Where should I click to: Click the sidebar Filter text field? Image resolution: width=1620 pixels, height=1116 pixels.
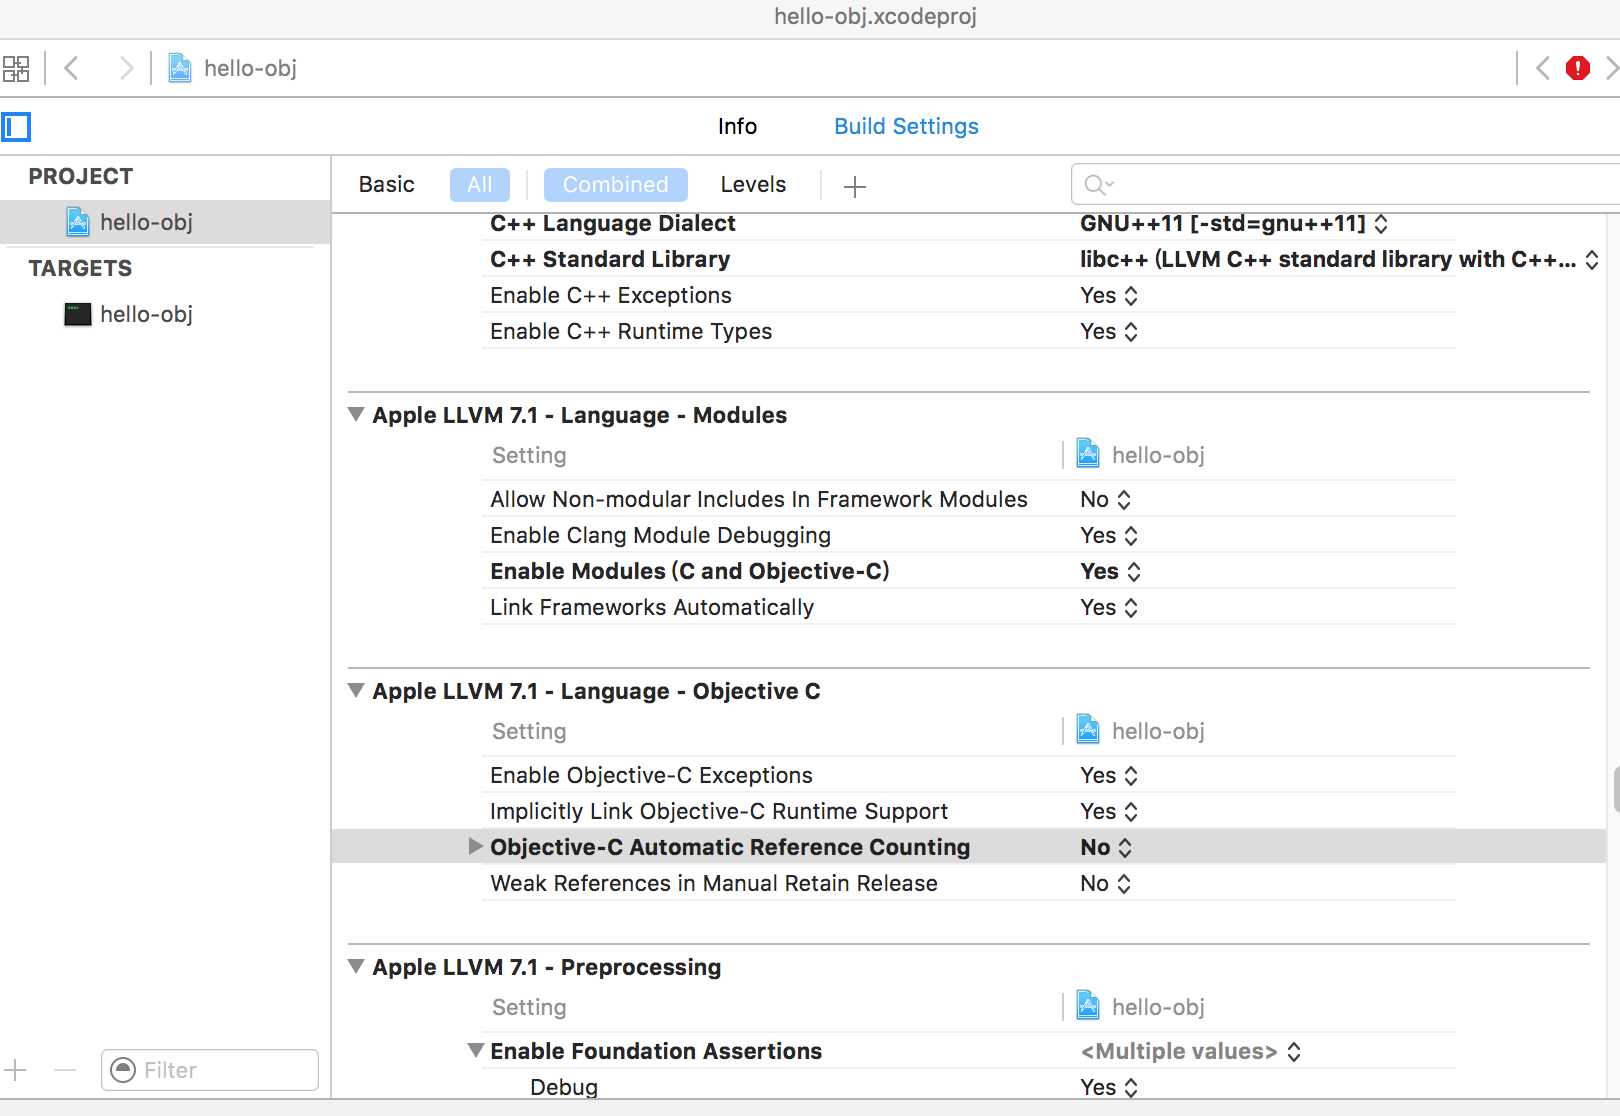coord(210,1070)
